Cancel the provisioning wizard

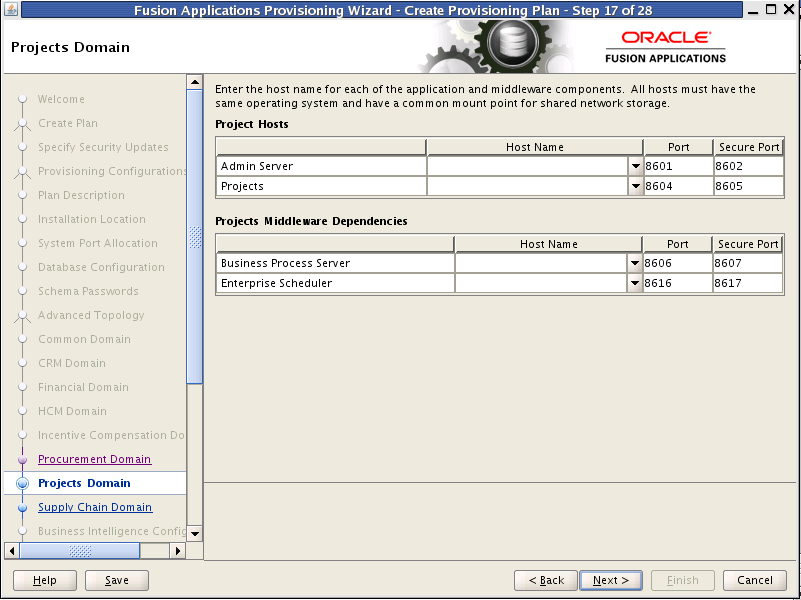[755, 580]
